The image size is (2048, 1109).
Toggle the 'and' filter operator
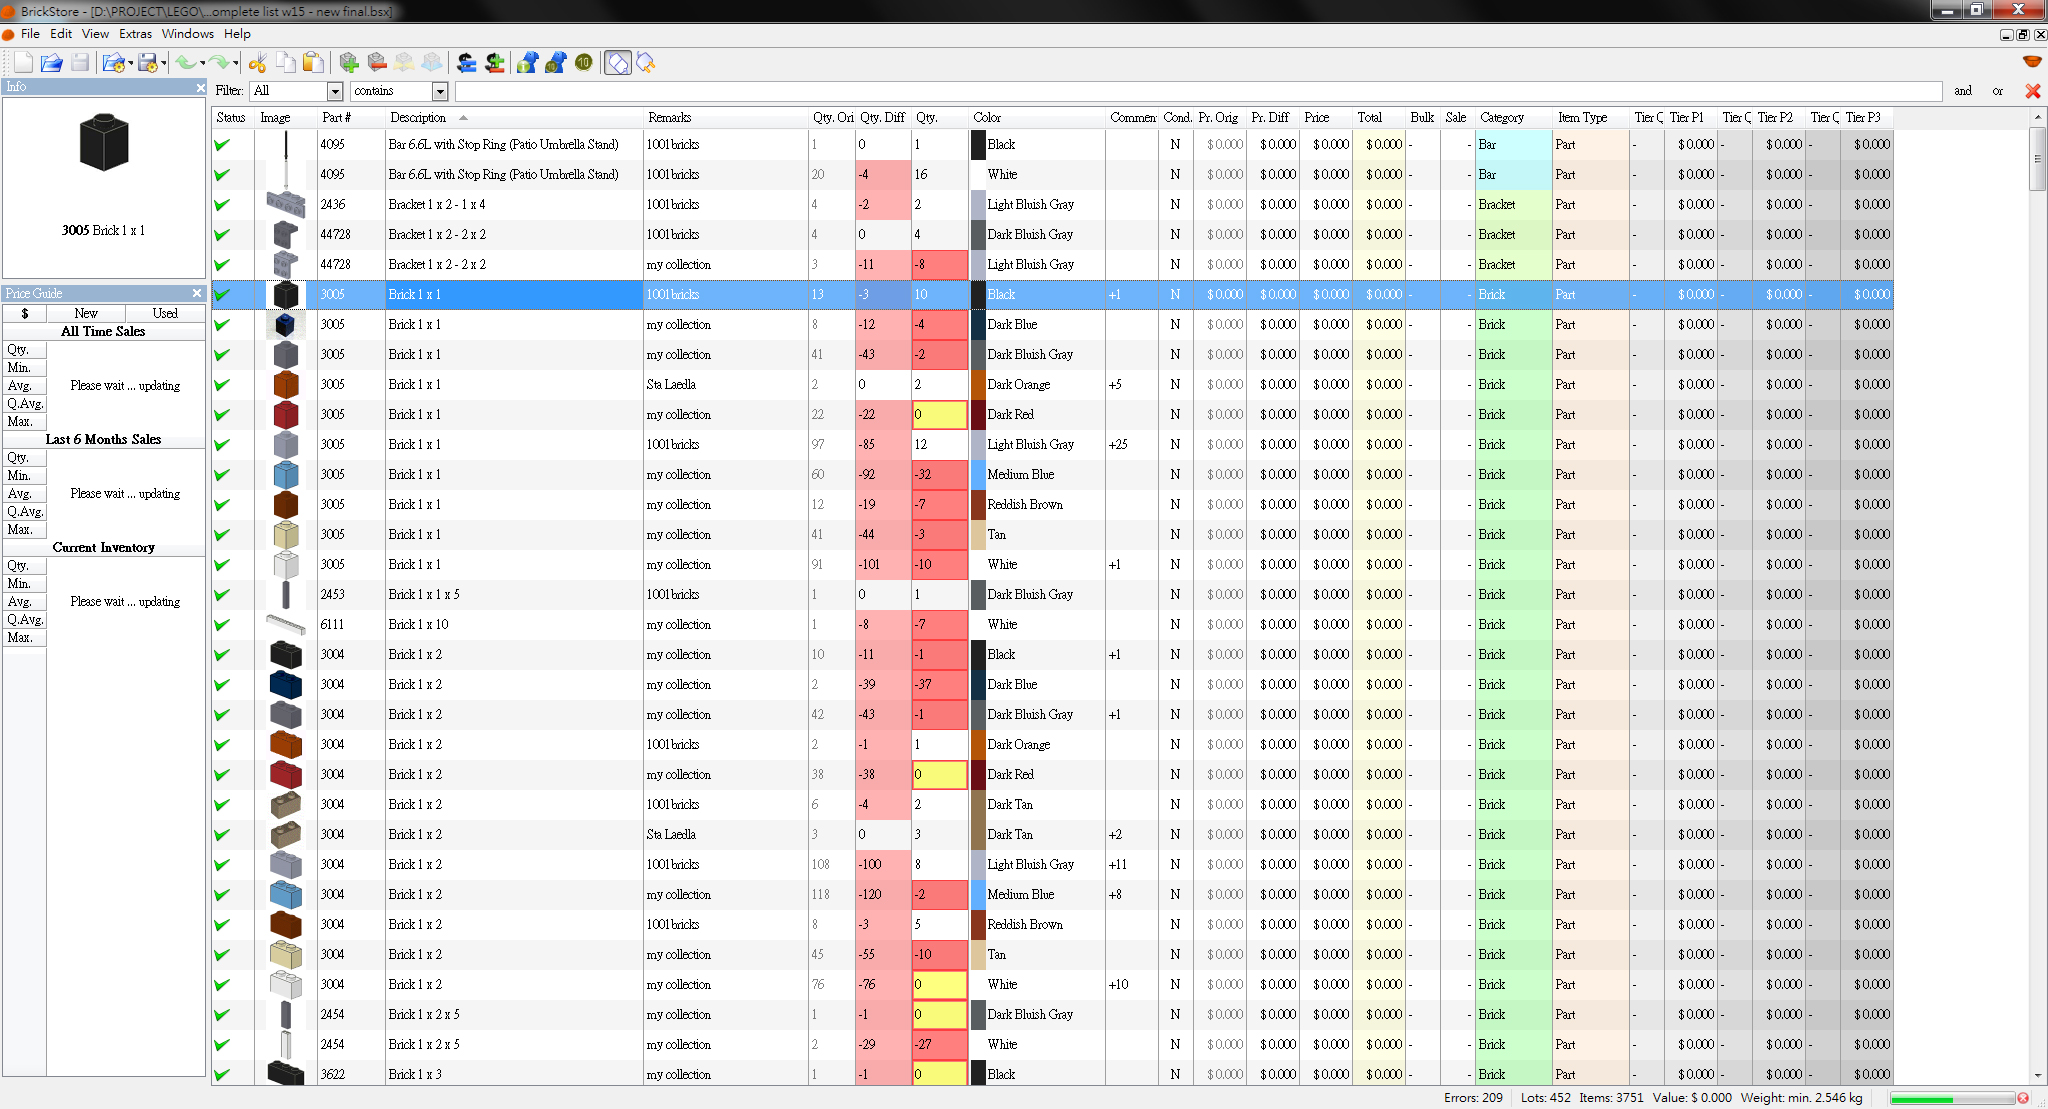tap(1963, 91)
